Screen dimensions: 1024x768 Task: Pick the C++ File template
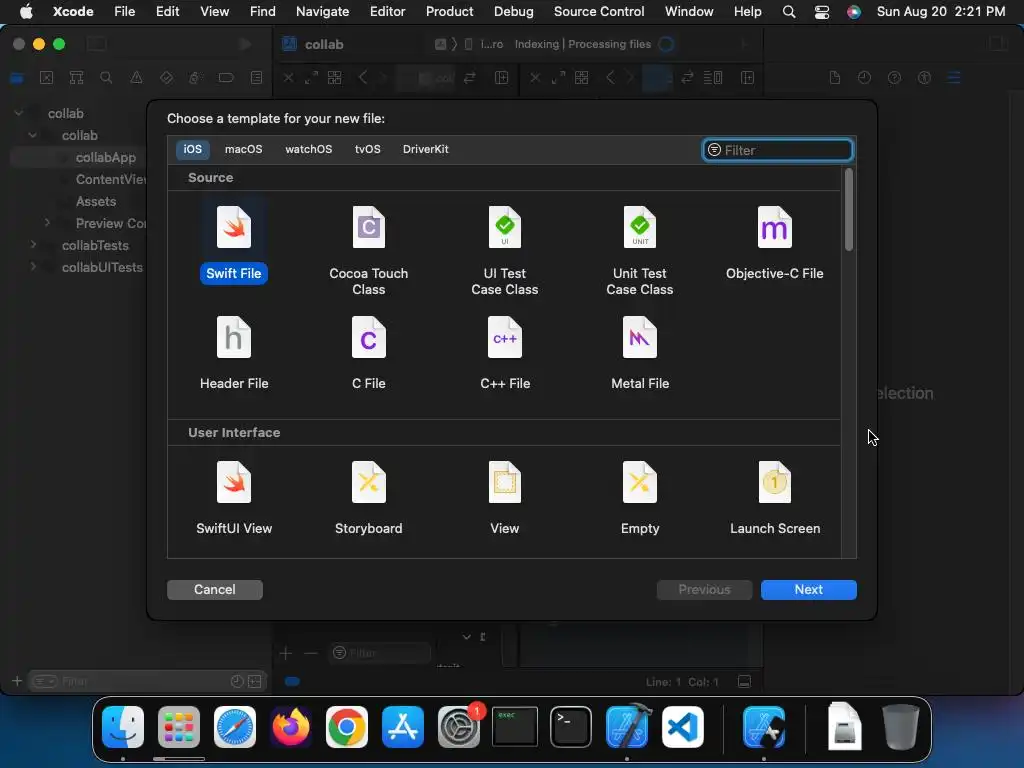[505, 353]
